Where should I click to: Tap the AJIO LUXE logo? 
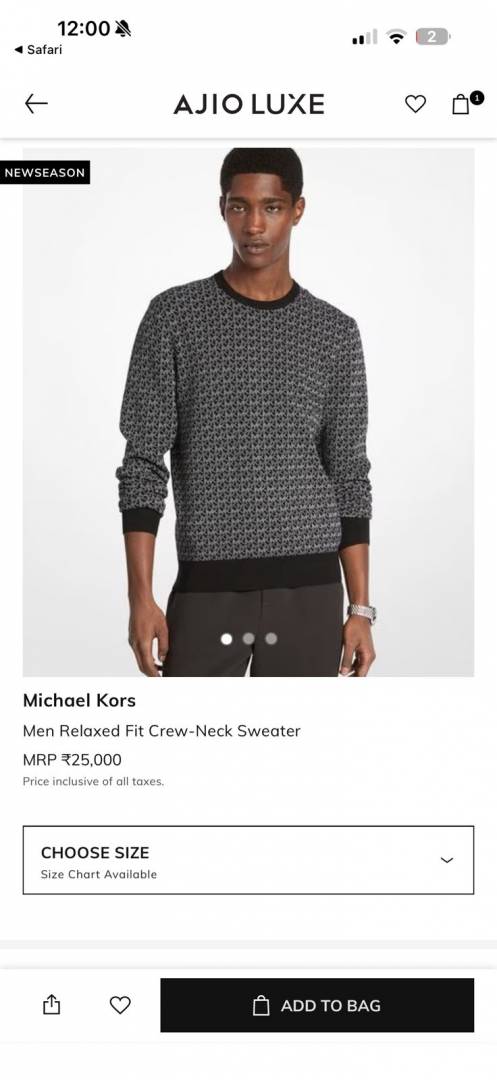(x=248, y=104)
